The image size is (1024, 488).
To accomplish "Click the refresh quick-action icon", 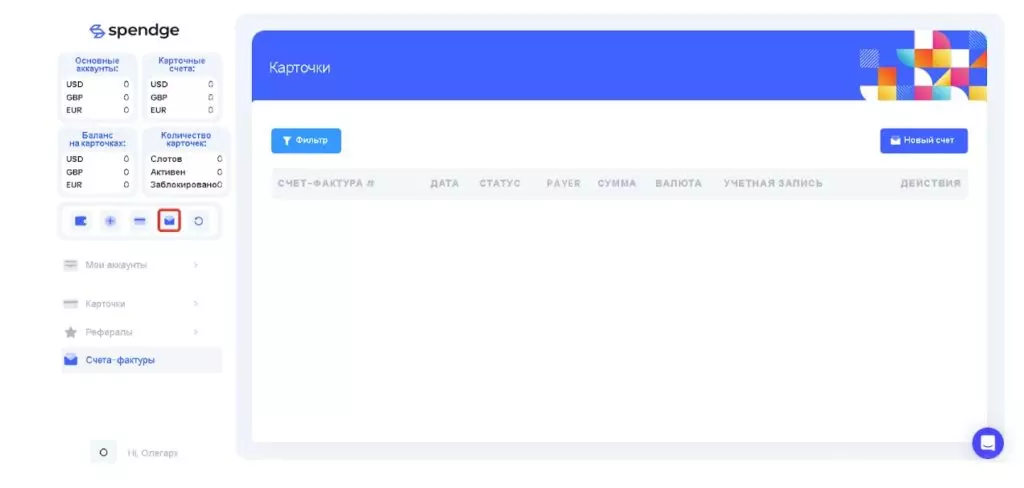I will 199,221.
